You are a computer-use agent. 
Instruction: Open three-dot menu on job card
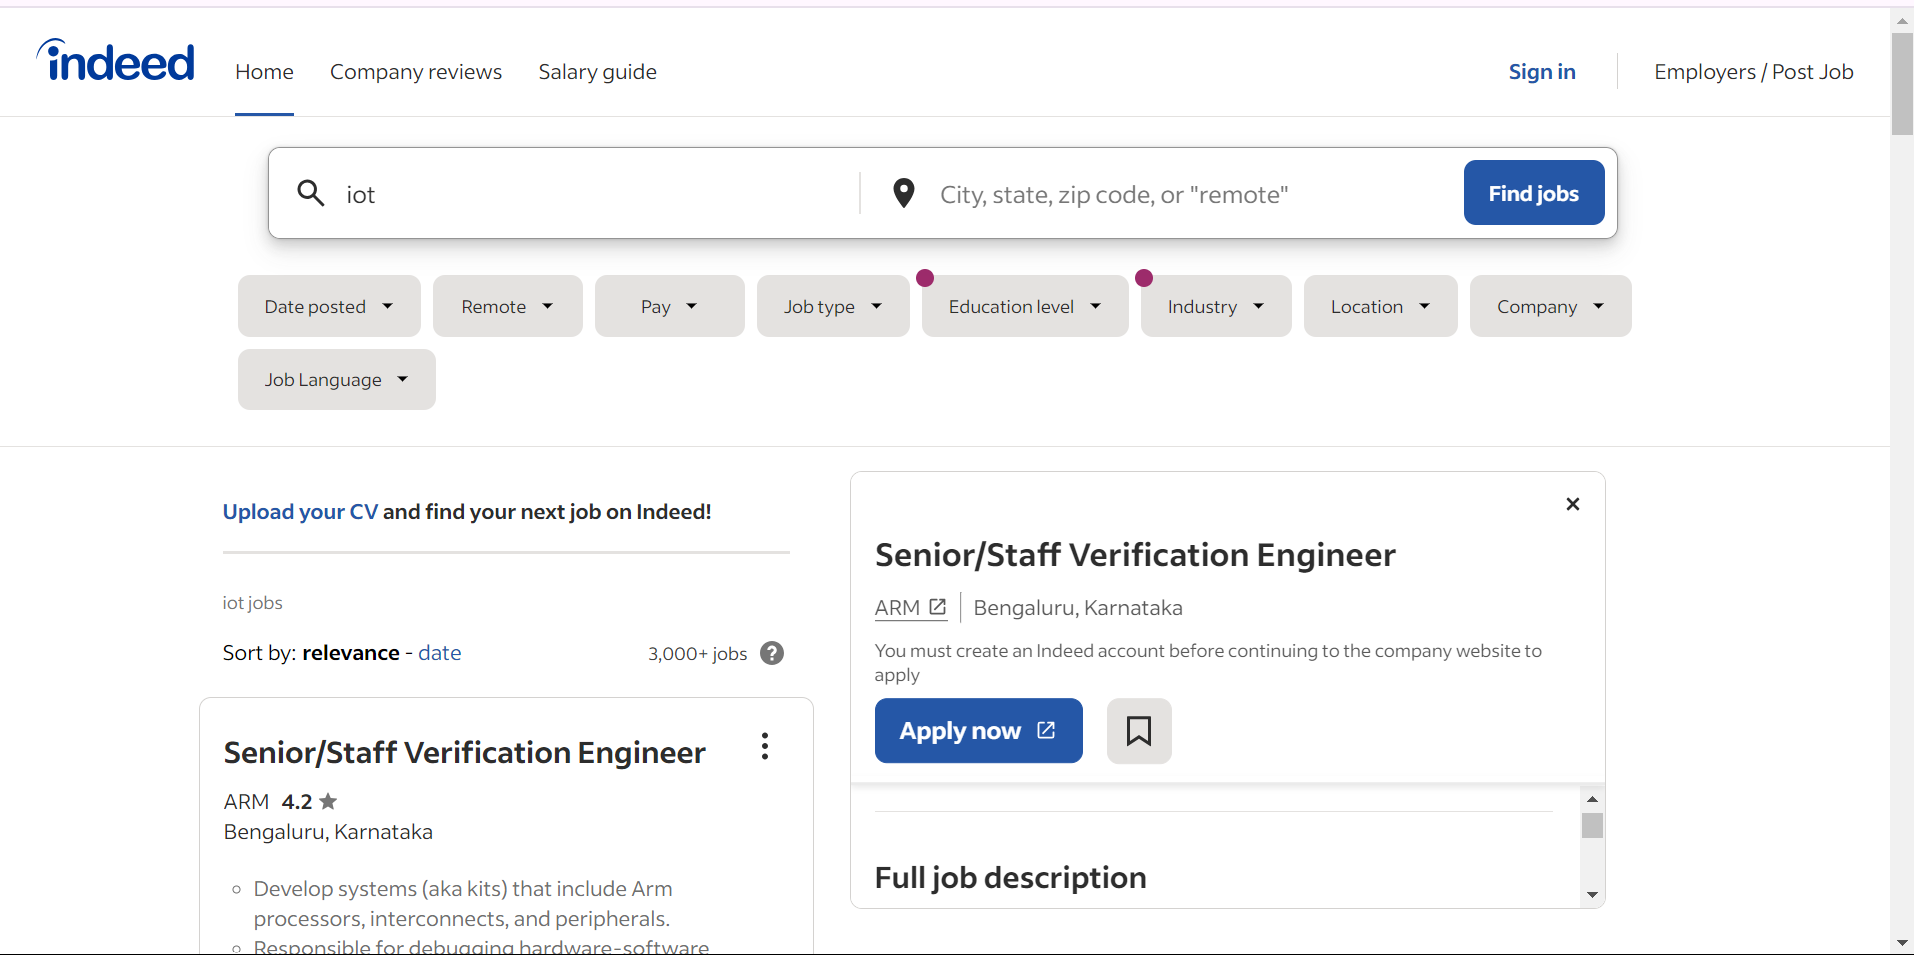pyautogui.click(x=765, y=747)
